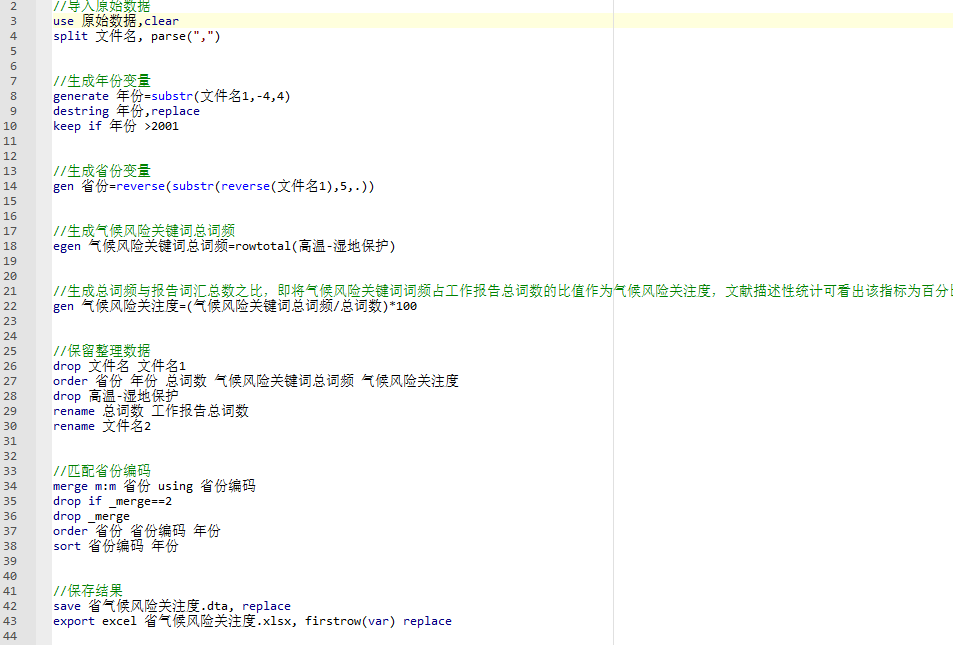This screenshot has width=953, height=645.
Task: Click the 'rename 文件名2' line
Action: tap(102, 426)
